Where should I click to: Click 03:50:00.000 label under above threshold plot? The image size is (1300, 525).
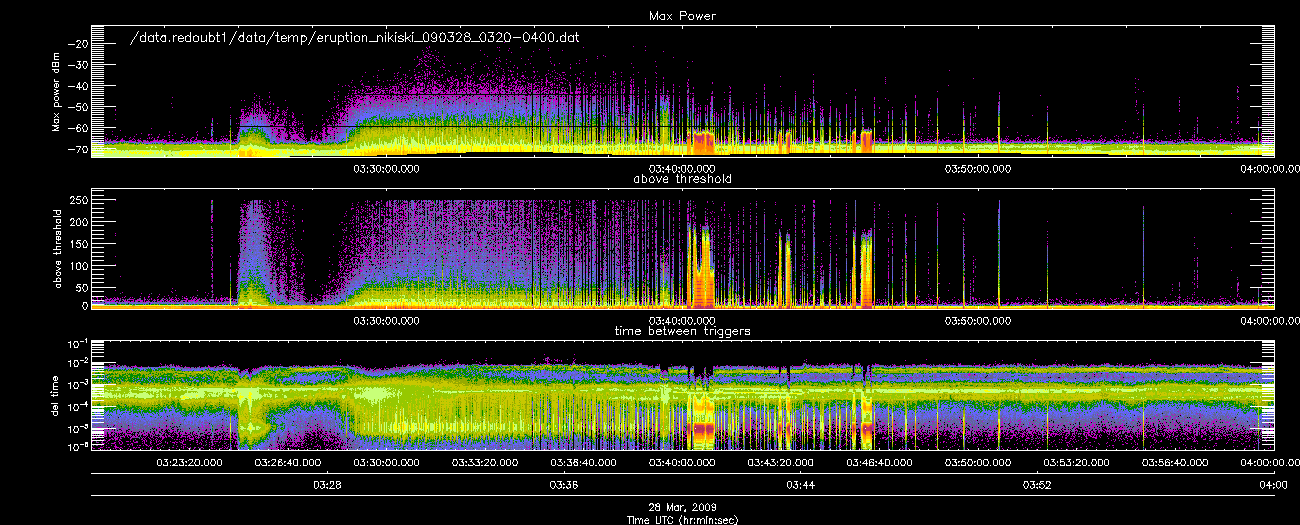[x=977, y=321]
